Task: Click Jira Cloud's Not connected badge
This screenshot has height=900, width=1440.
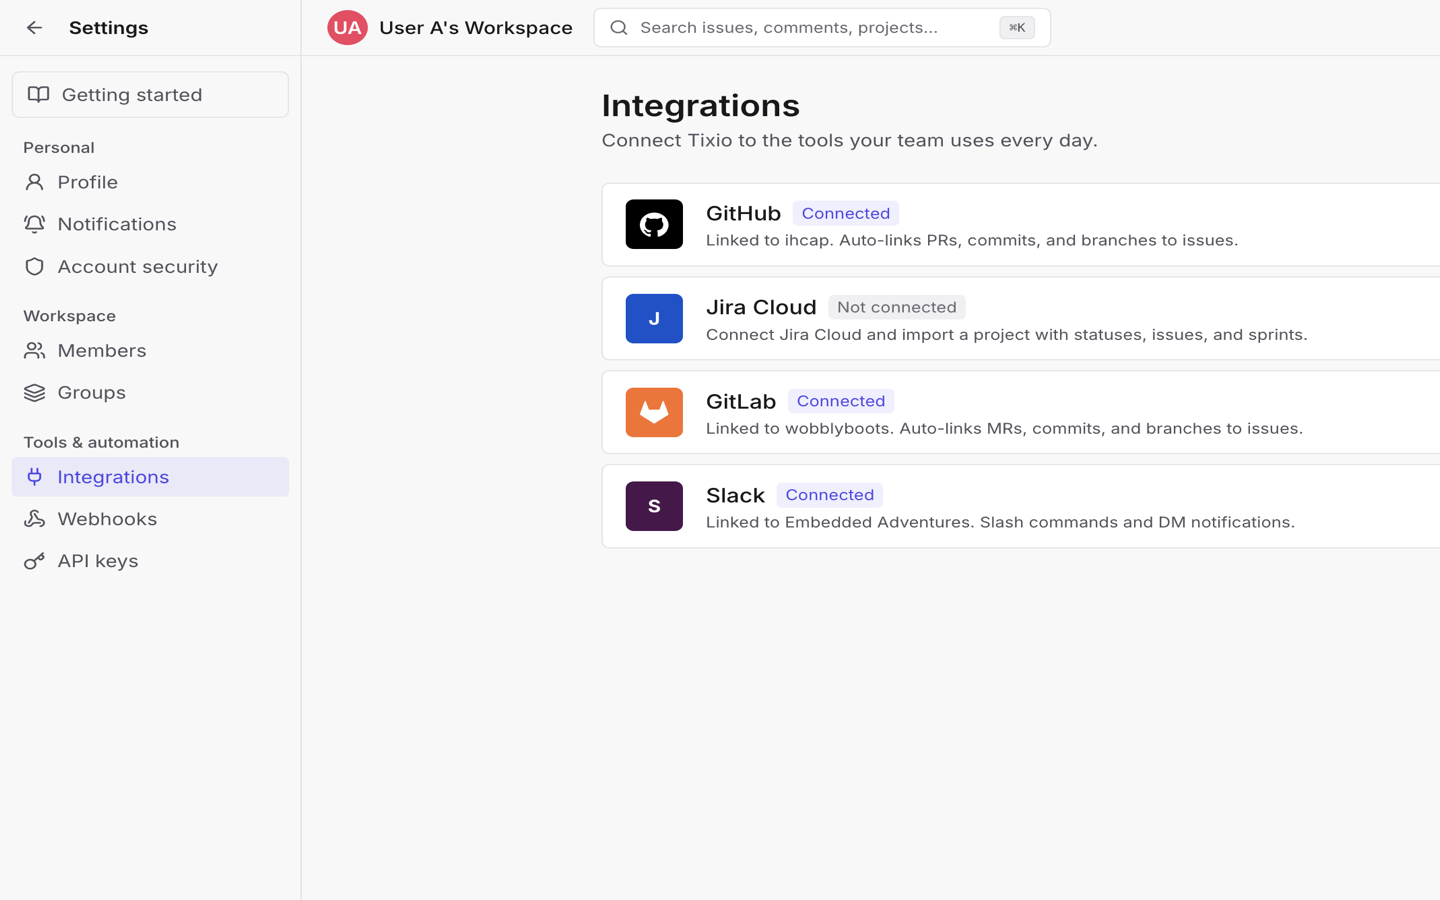Action: (x=897, y=307)
